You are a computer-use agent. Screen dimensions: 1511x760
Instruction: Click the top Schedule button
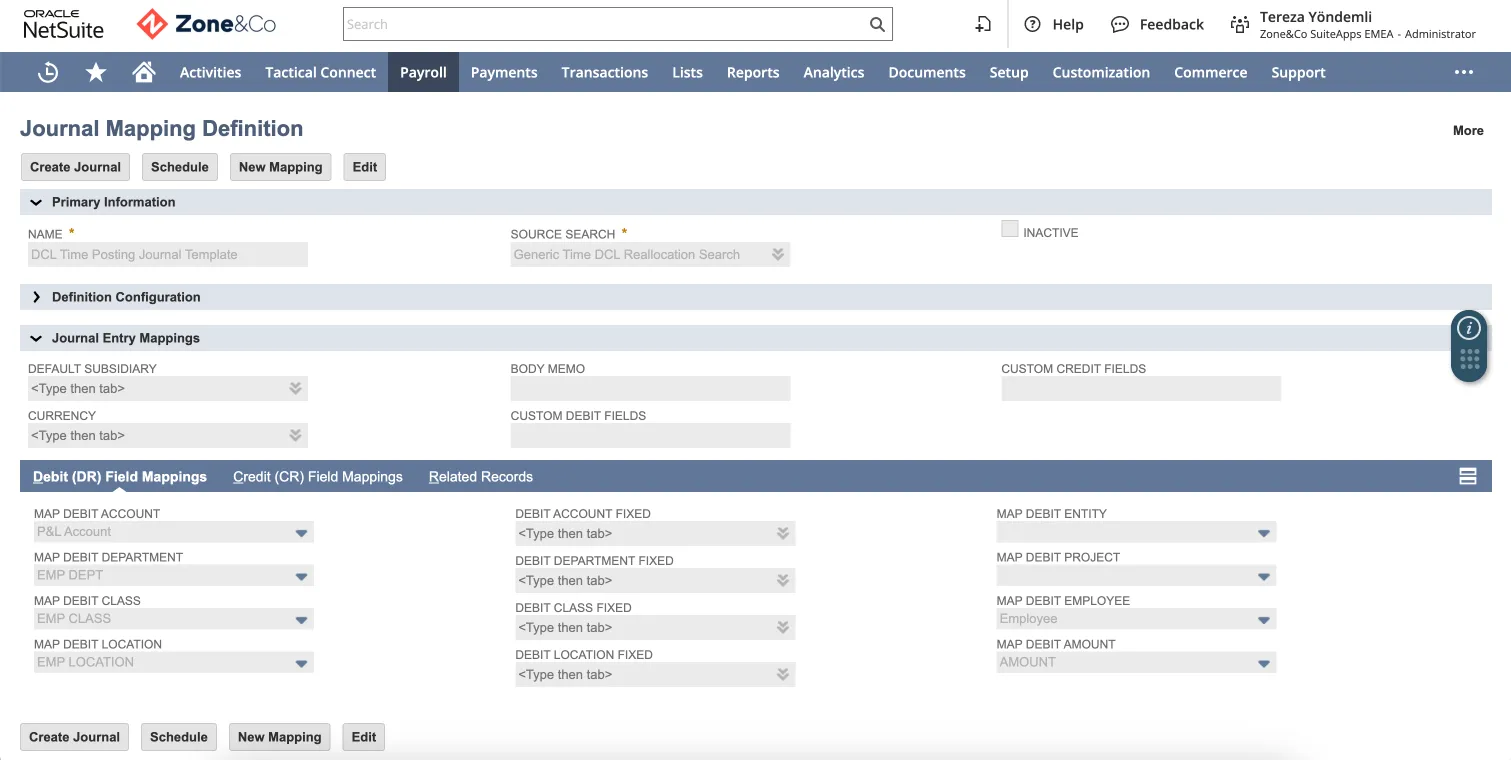coord(180,167)
